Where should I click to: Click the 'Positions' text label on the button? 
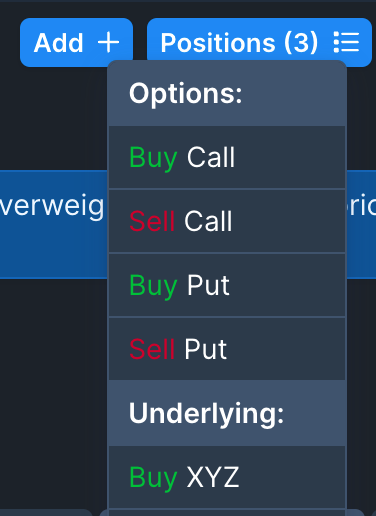tap(218, 43)
